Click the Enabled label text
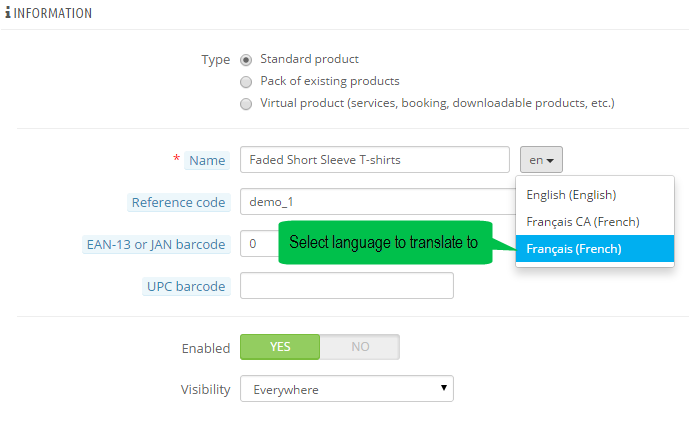Screen dimensions: 689x422 click(x=206, y=349)
